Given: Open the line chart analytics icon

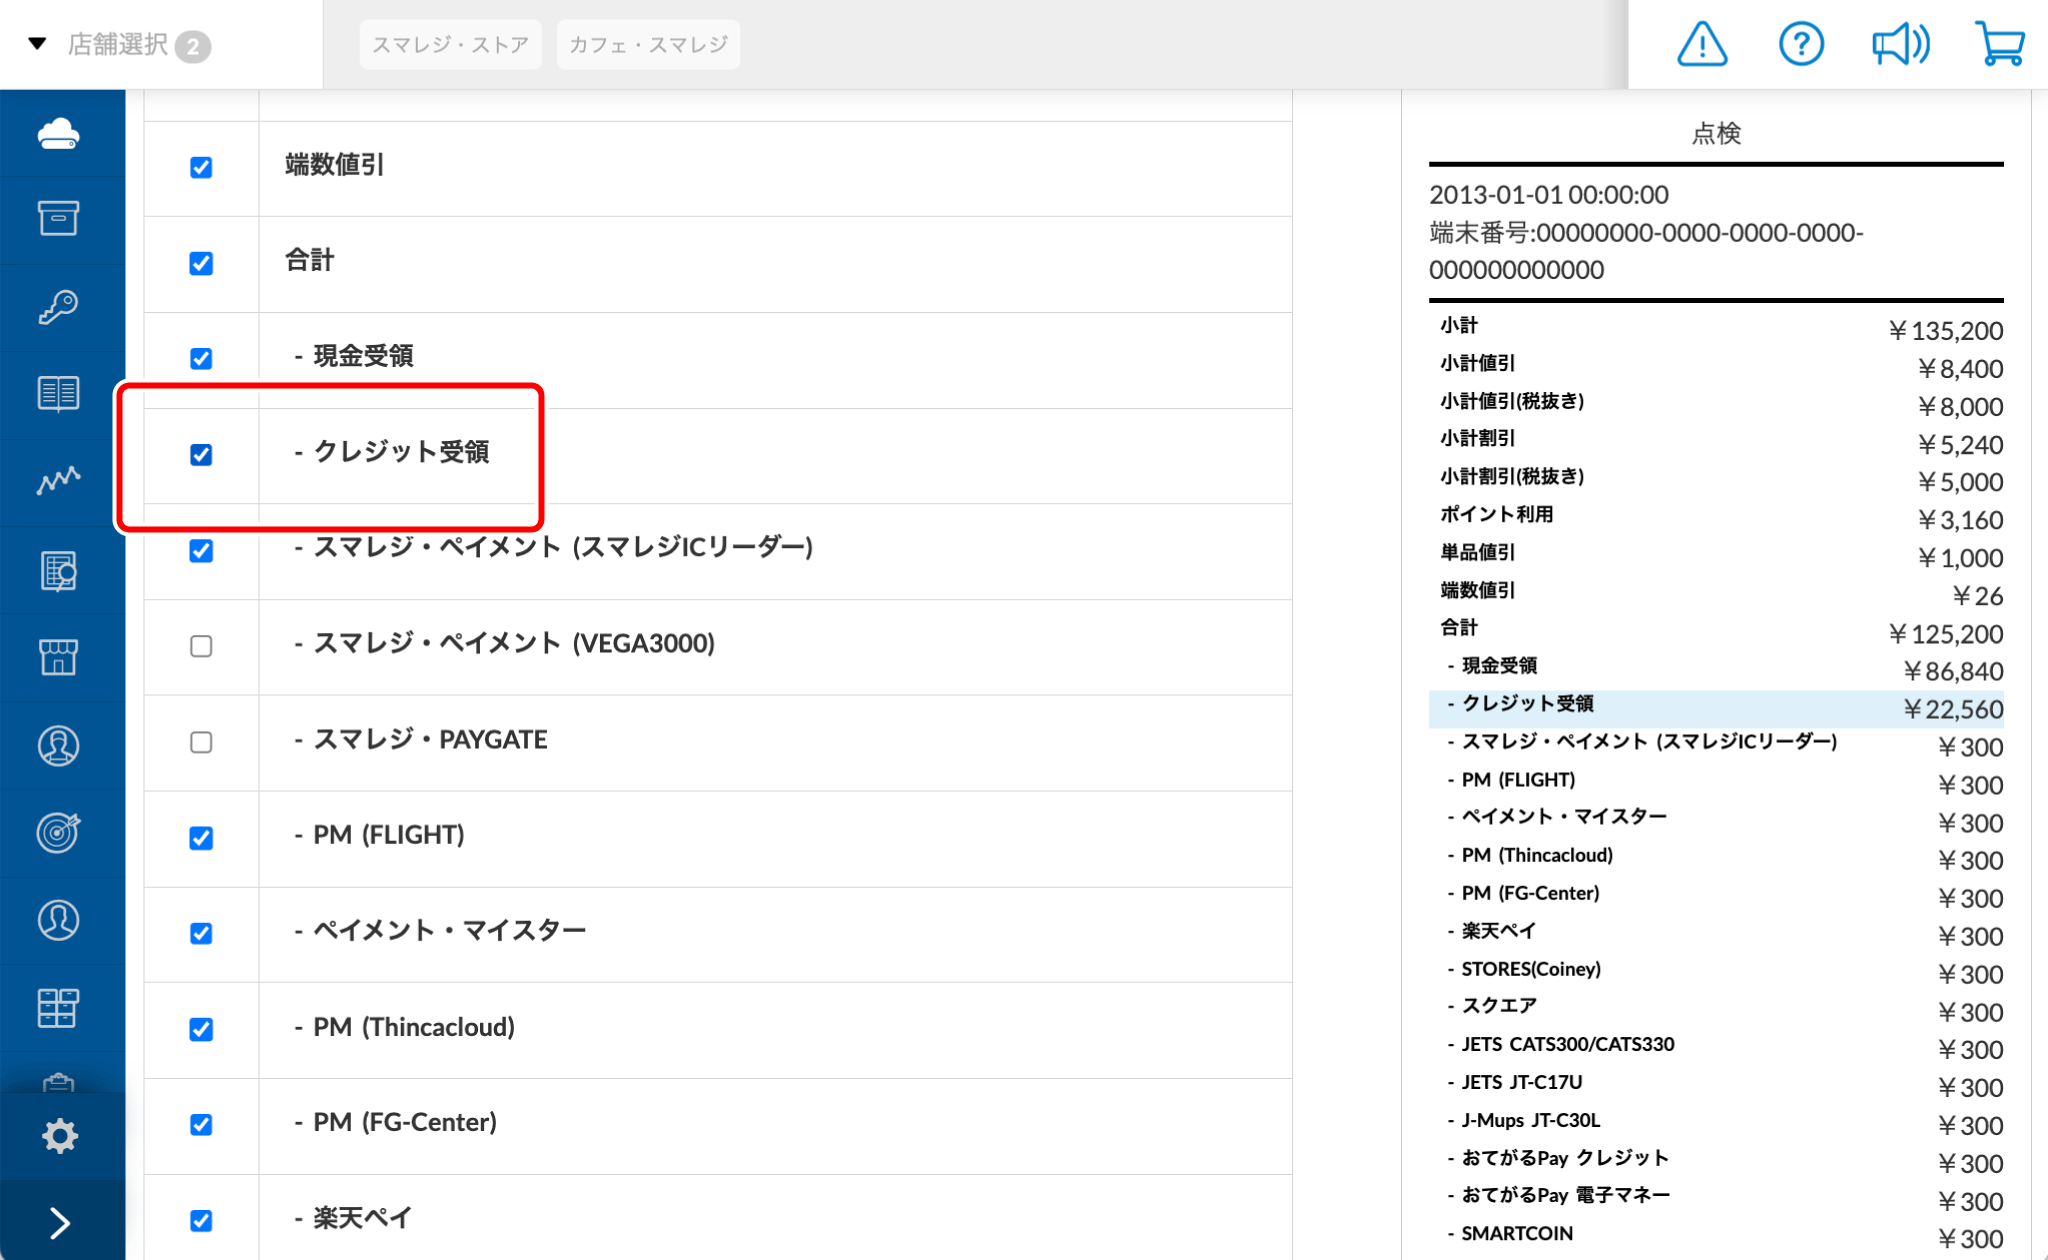Looking at the screenshot, I should pos(59,481).
